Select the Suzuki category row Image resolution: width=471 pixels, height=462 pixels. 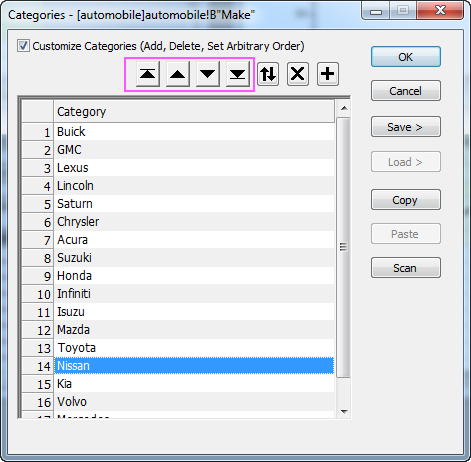coord(194,258)
